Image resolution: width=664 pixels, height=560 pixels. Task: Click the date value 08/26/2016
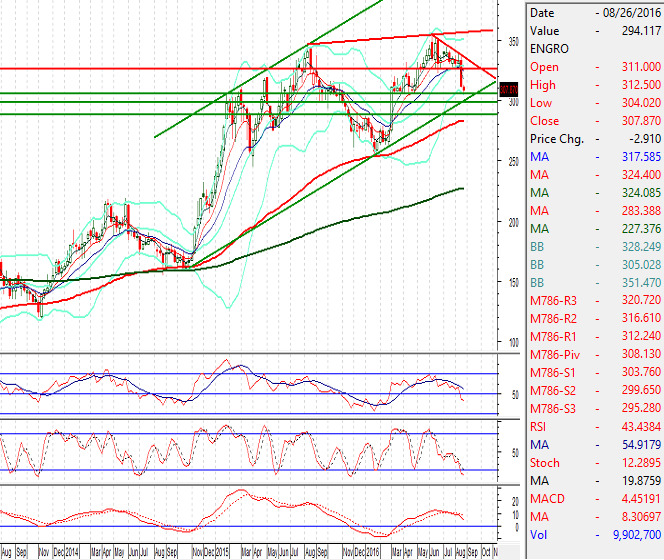pyautogui.click(x=632, y=13)
